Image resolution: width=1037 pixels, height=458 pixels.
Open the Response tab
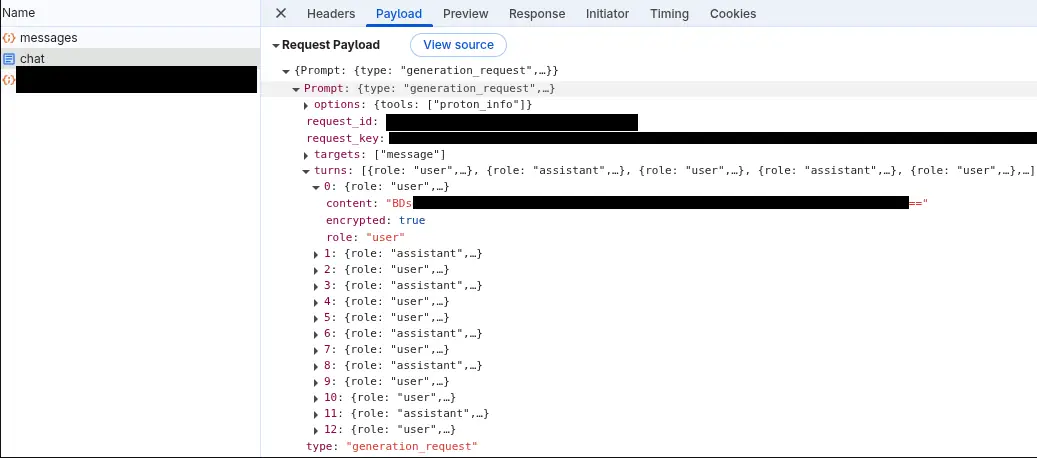[x=537, y=14]
